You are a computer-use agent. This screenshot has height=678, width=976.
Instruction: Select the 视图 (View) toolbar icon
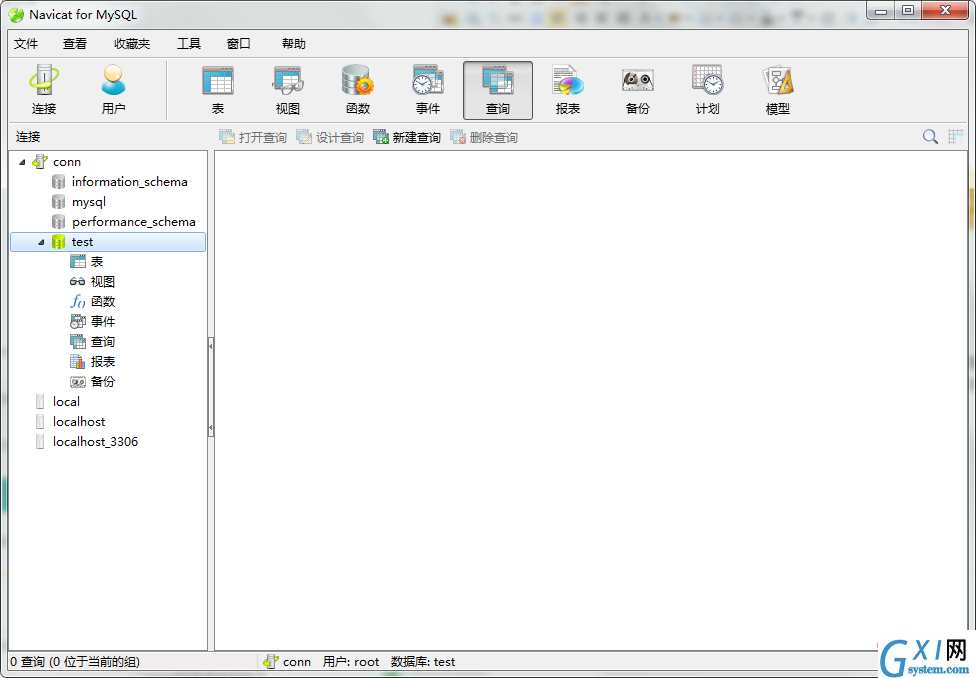coord(288,90)
